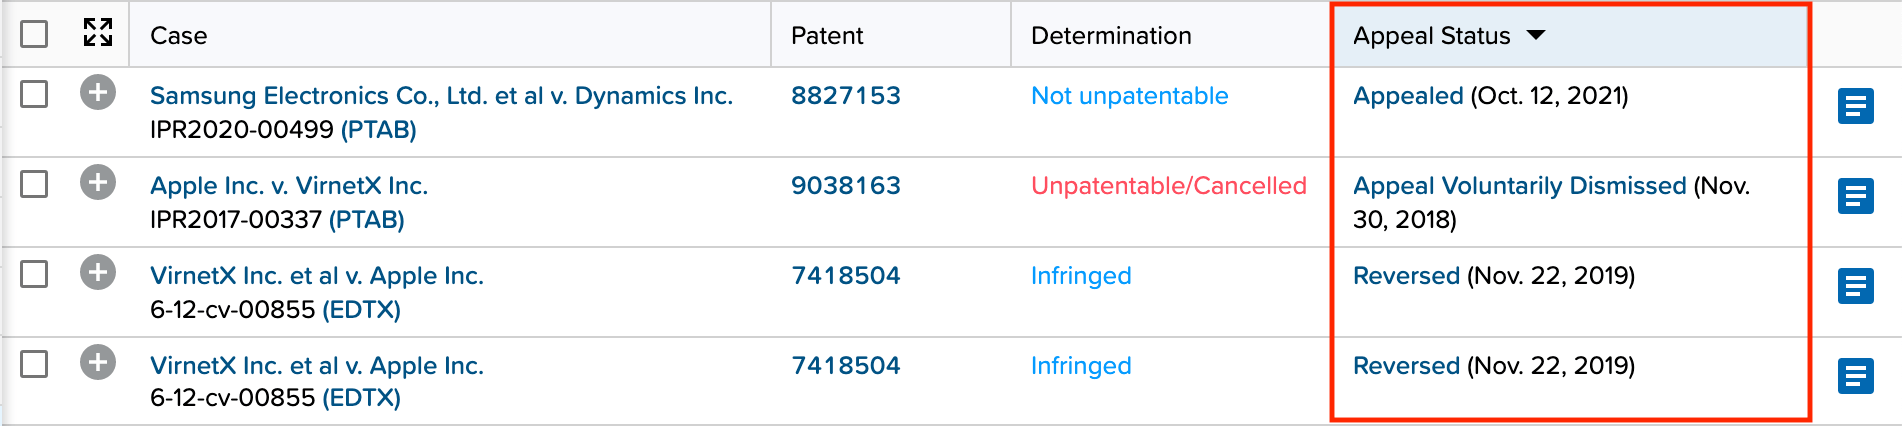Click the expand-all arrows icon in header
The height and width of the screenshot is (426, 1902).
click(x=98, y=33)
